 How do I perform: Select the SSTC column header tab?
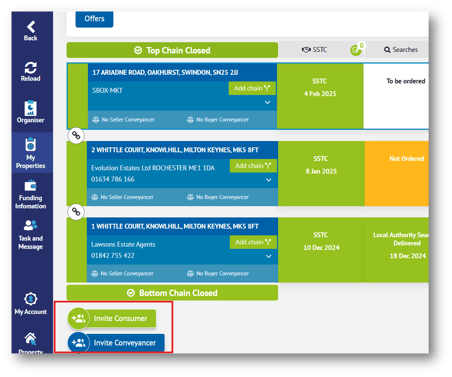coord(314,50)
